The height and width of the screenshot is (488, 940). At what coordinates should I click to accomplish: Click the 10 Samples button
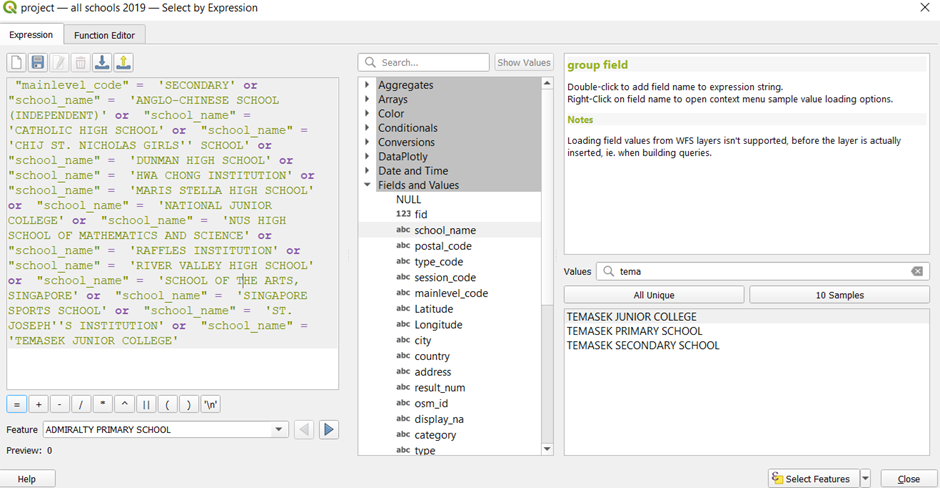click(839, 295)
